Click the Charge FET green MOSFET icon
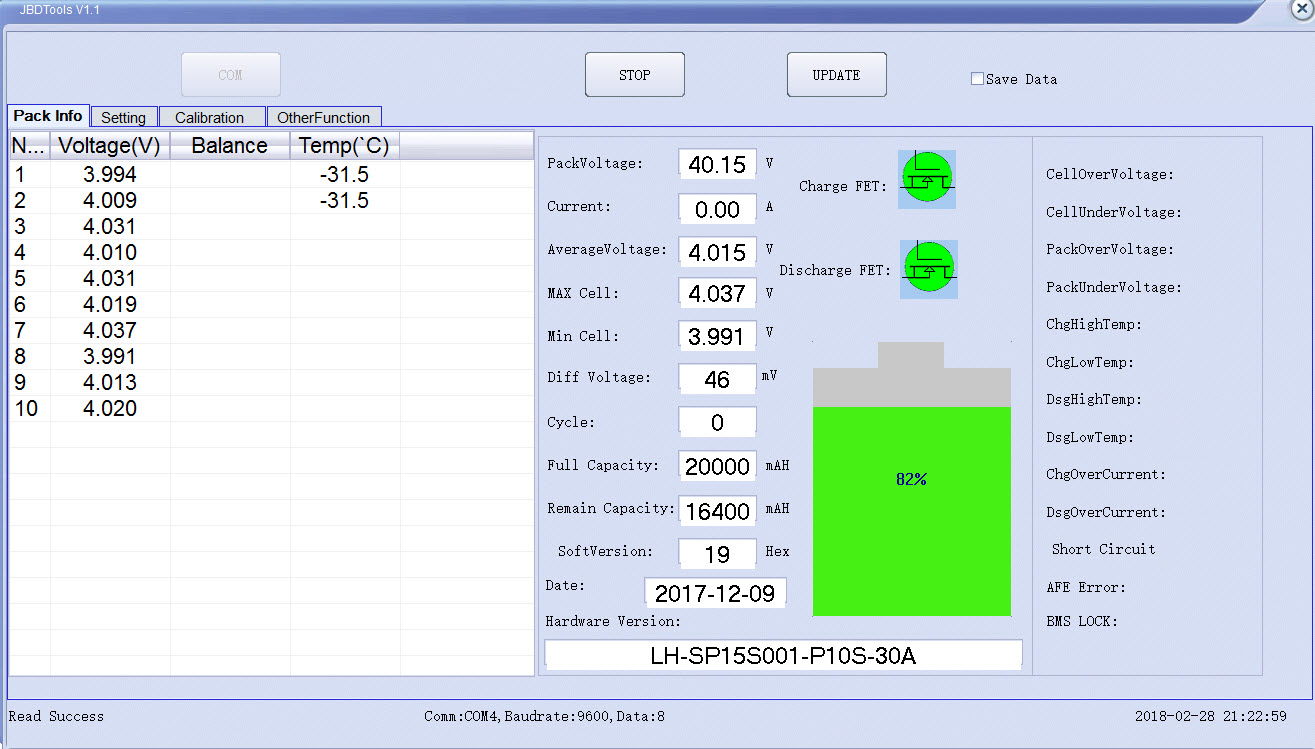Viewport: 1315px width, 749px height. pos(927,179)
